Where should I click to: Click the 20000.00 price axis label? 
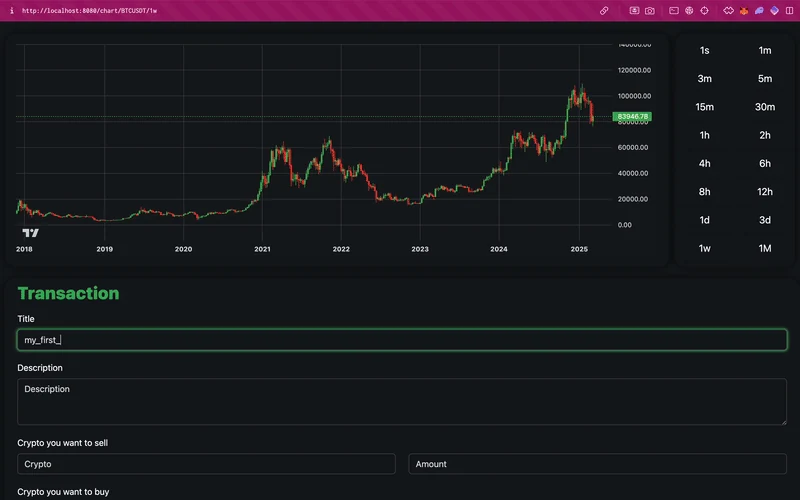(633, 199)
